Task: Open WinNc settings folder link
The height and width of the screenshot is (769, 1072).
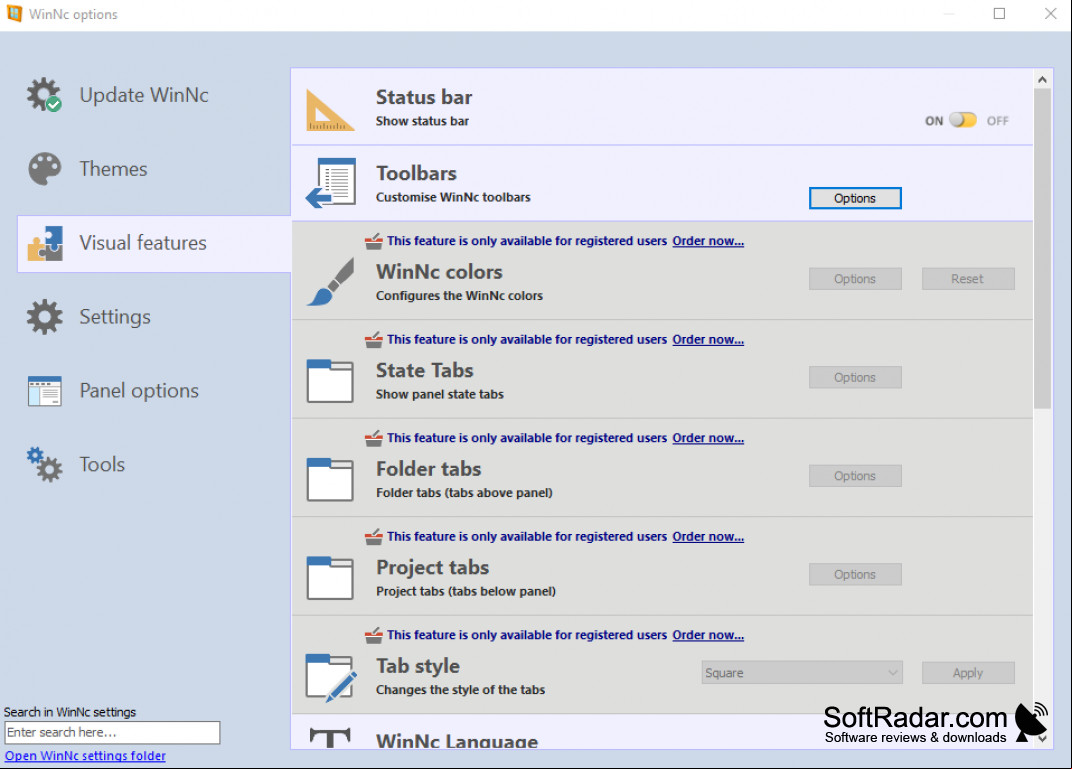Action: 85,755
